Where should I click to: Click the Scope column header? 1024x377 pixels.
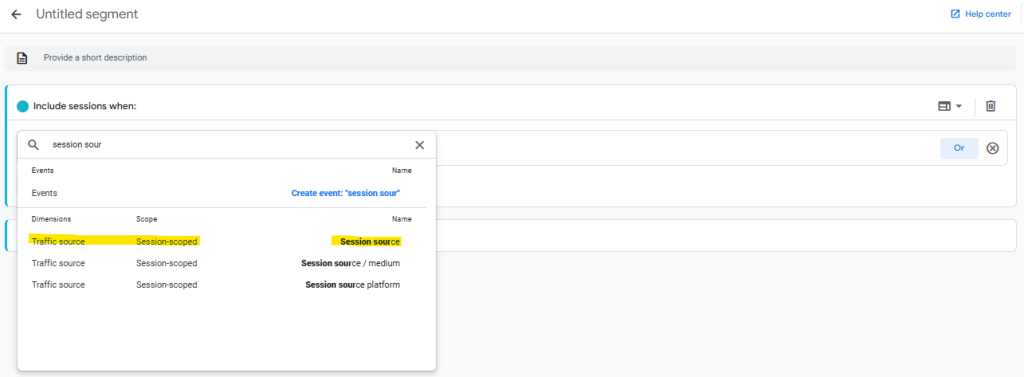pyautogui.click(x=146, y=220)
